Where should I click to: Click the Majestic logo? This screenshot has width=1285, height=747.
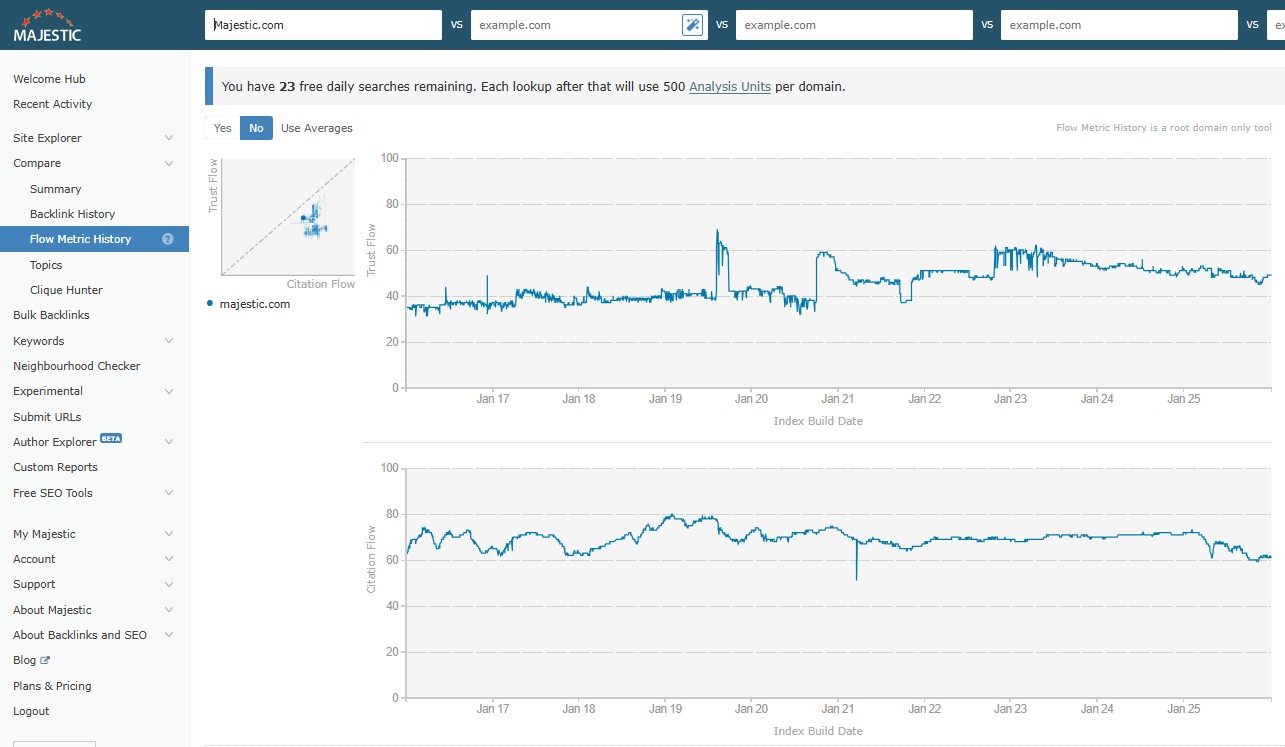tap(47, 25)
